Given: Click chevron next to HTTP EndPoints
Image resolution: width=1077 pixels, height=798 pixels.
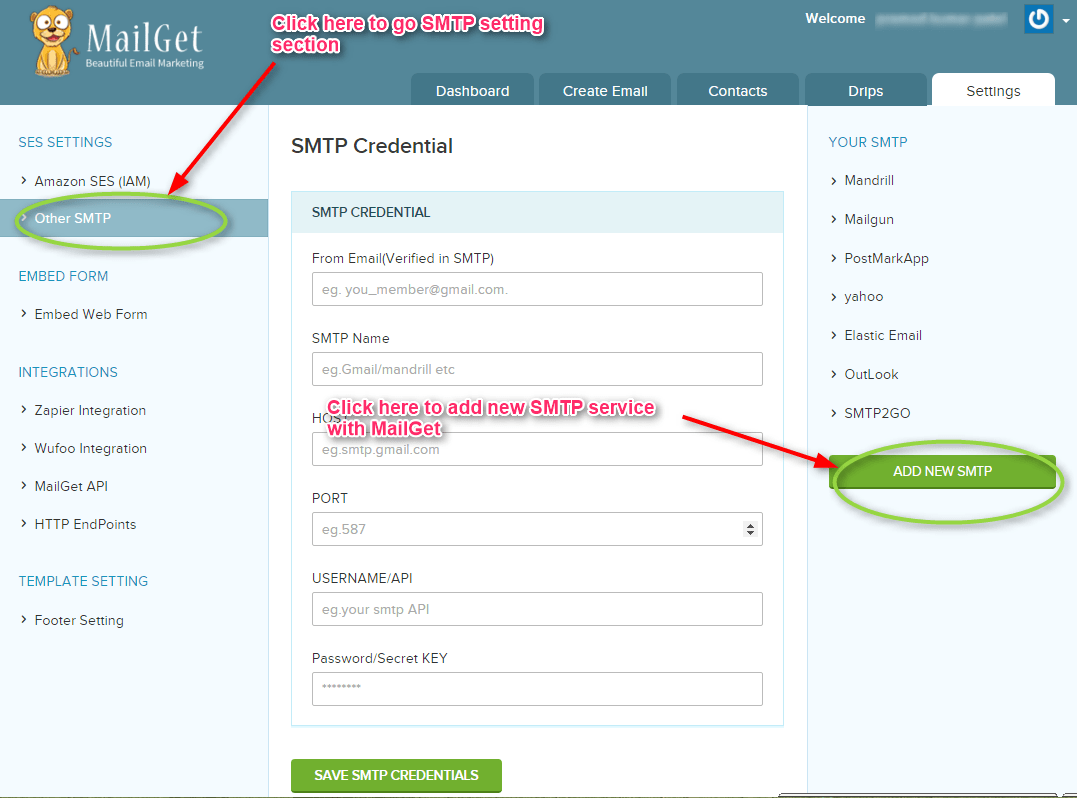Looking at the screenshot, I should (23, 524).
